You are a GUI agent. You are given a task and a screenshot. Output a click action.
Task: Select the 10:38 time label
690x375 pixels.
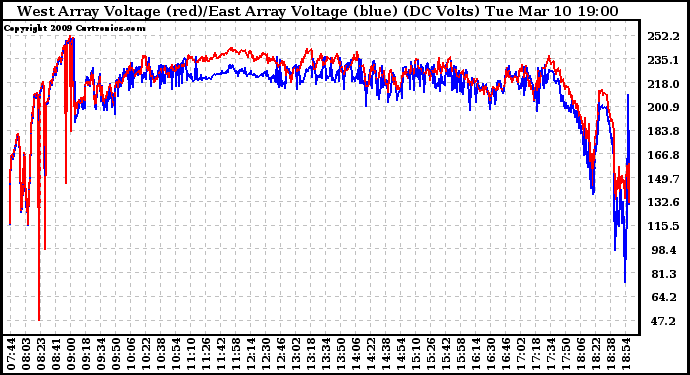[161, 354]
